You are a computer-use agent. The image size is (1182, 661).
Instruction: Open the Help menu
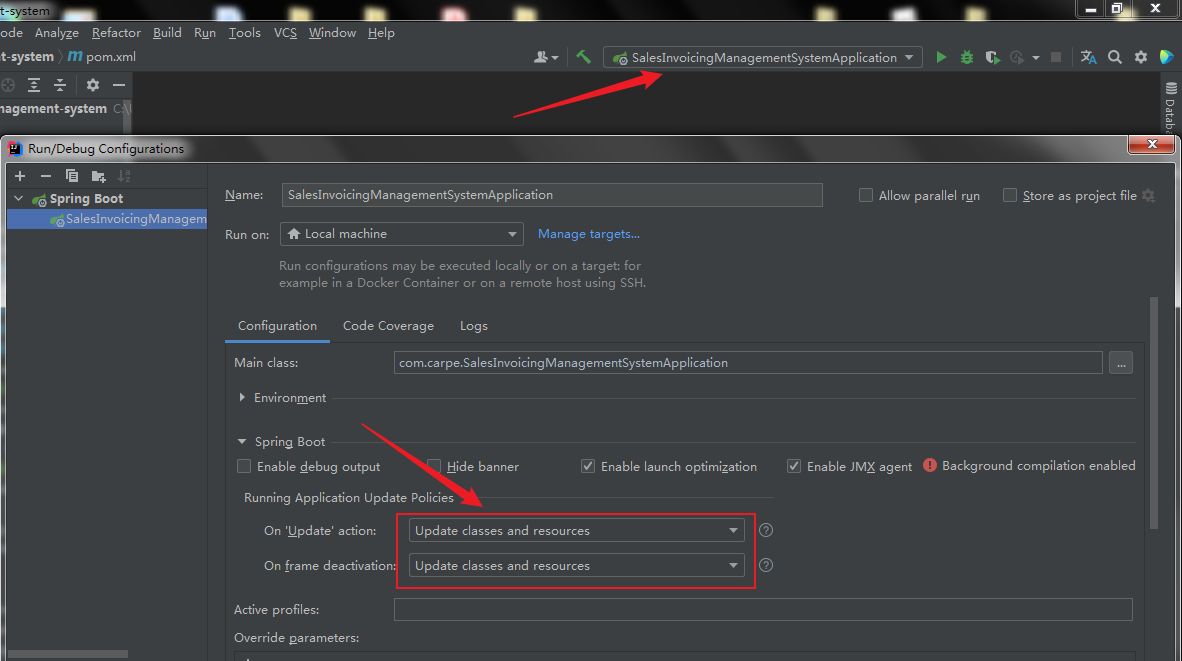(x=381, y=32)
